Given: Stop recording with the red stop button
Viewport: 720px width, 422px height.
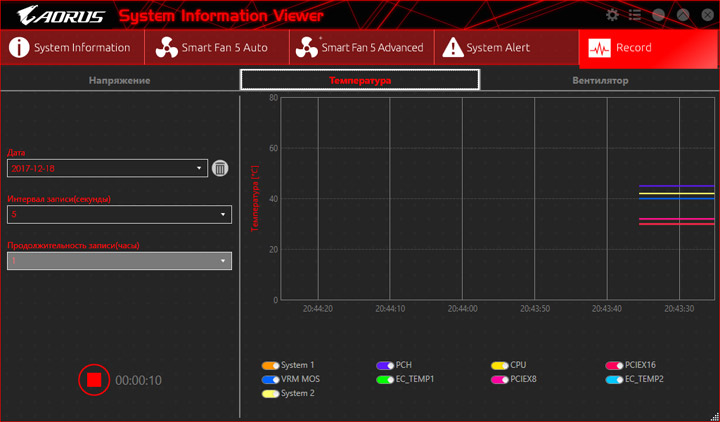Looking at the screenshot, I should (x=94, y=380).
